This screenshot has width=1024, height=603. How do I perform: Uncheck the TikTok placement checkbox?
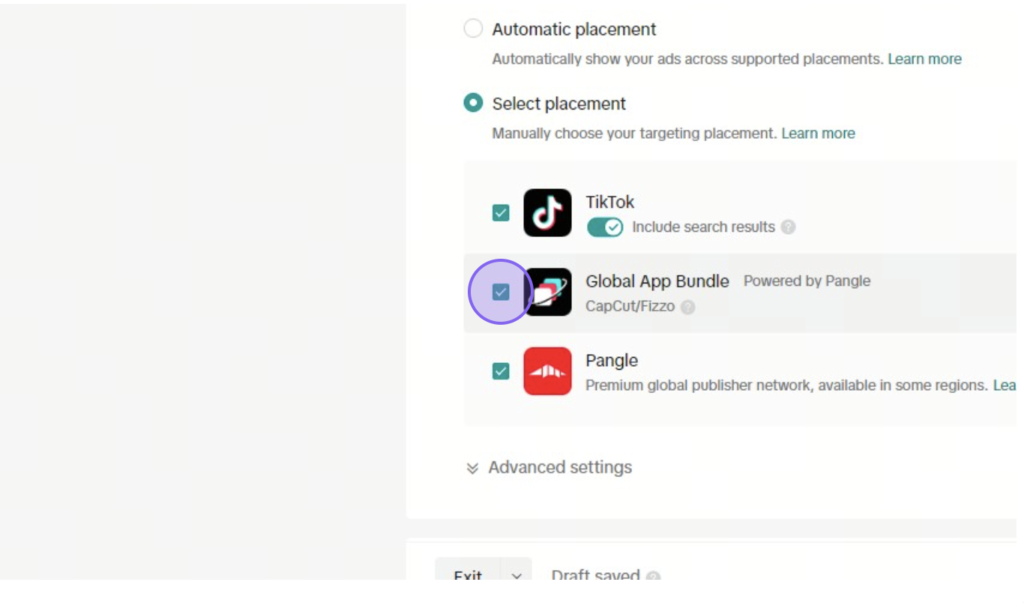click(501, 213)
